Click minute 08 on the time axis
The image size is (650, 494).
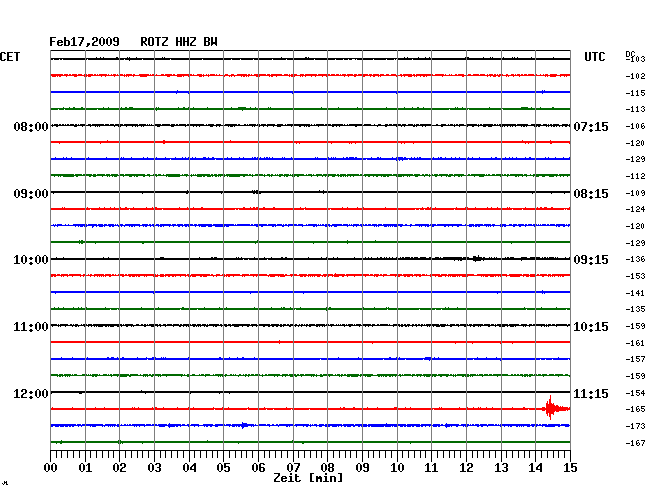click(327, 468)
